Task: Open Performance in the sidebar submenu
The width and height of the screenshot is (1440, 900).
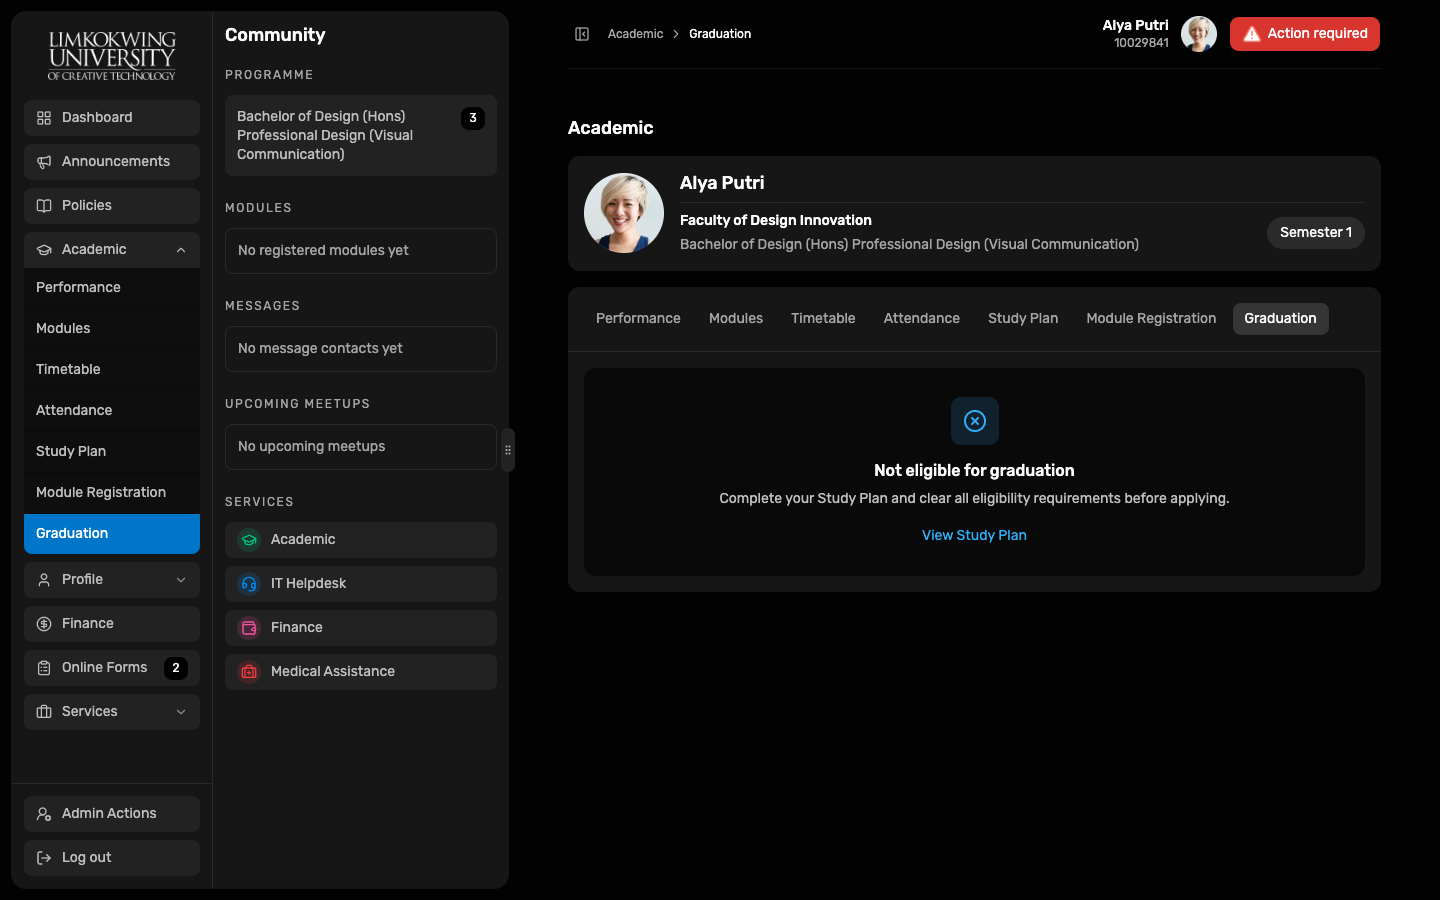Action: coord(112,288)
